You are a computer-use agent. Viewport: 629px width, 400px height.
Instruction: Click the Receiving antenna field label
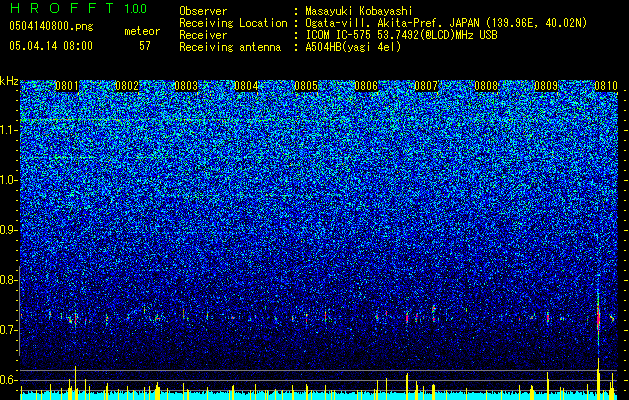[x=230, y=47]
